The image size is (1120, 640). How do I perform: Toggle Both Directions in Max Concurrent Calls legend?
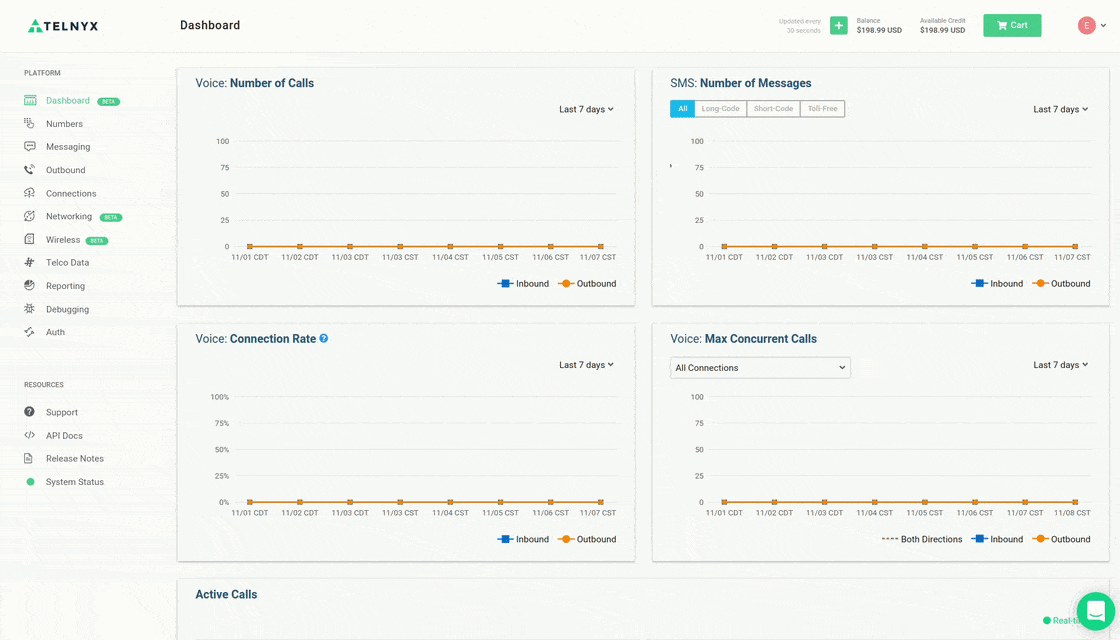(x=922, y=539)
